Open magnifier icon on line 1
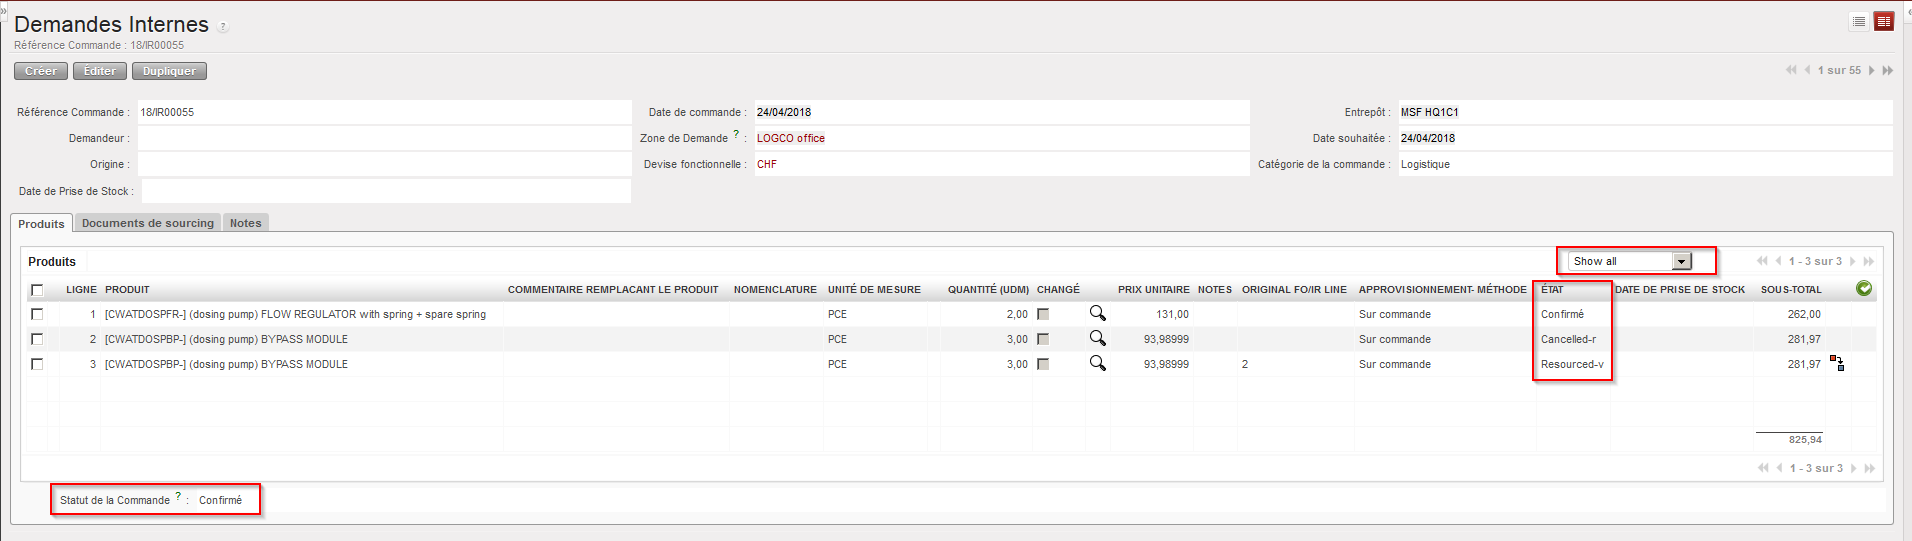The height and width of the screenshot is (541, 1912). click(x=1097, y=314)
